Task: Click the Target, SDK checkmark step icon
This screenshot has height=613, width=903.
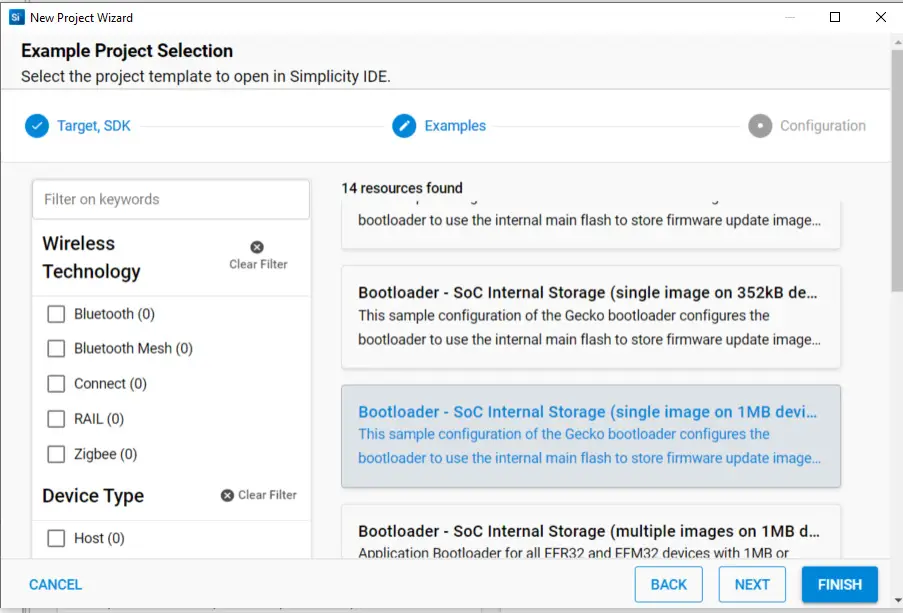Action: tap(37, 126)
